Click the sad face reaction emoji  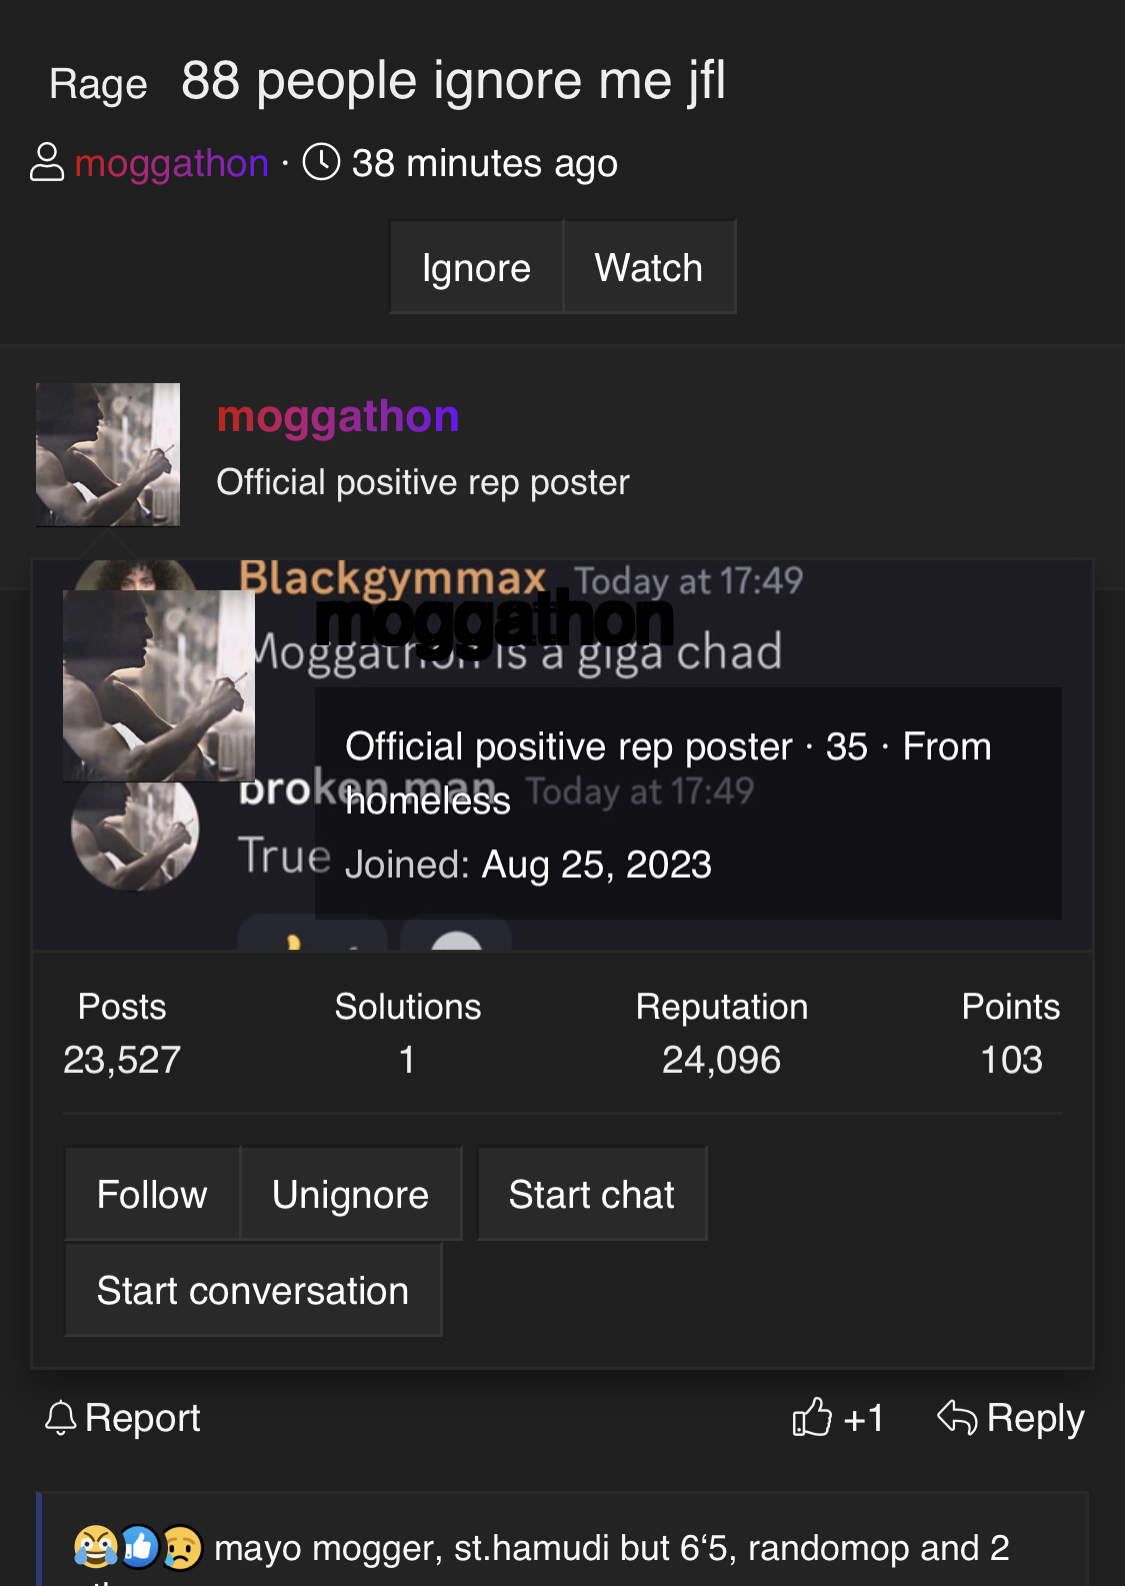pos(182,1547)
